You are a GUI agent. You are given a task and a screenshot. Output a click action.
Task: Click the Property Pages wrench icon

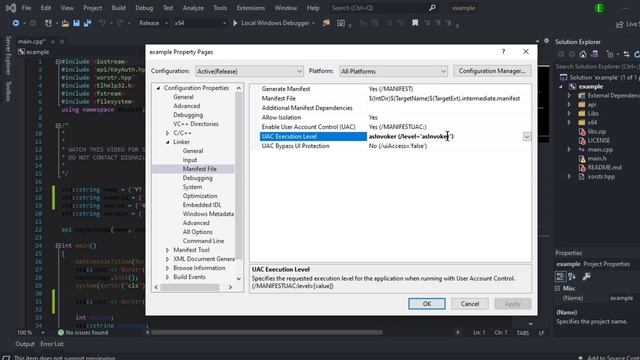[587, 276]
